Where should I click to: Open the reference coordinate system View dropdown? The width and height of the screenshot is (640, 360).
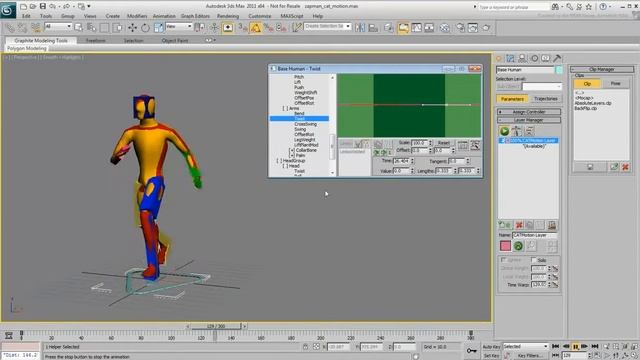pyautogui.click(x=178, y=26)
